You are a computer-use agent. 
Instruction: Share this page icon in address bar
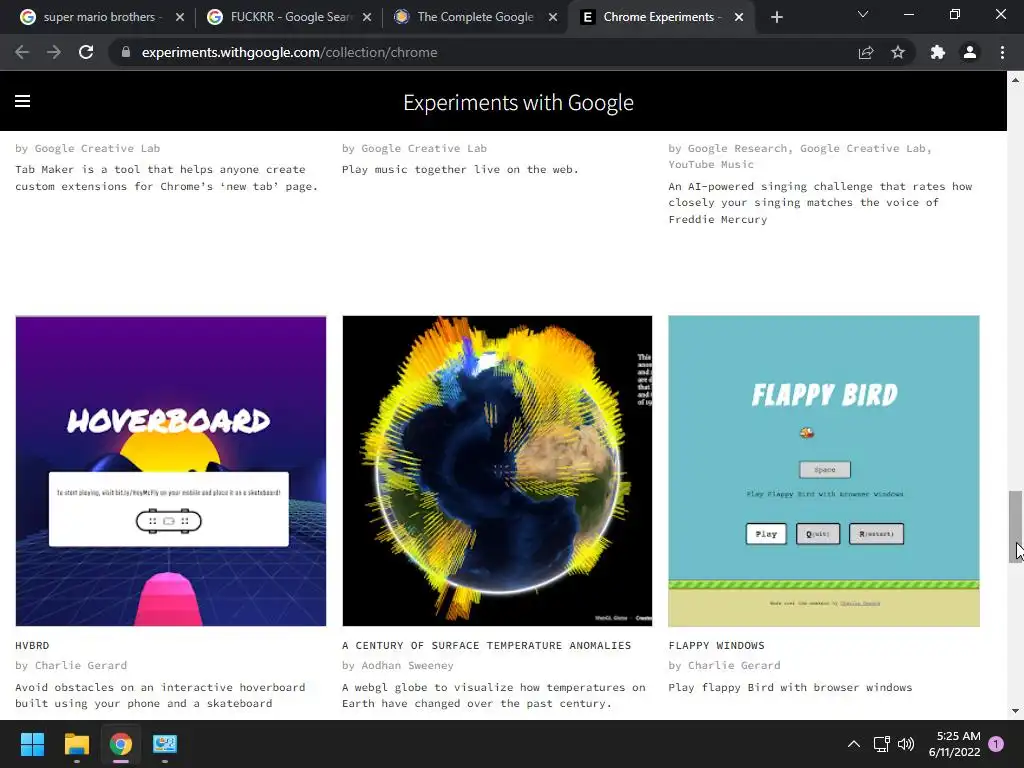(x=866, y=52)
